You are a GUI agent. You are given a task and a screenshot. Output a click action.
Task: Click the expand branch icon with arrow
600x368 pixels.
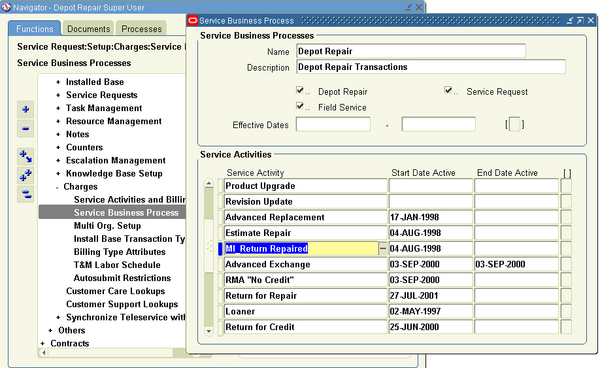click(x=26, y=156)
